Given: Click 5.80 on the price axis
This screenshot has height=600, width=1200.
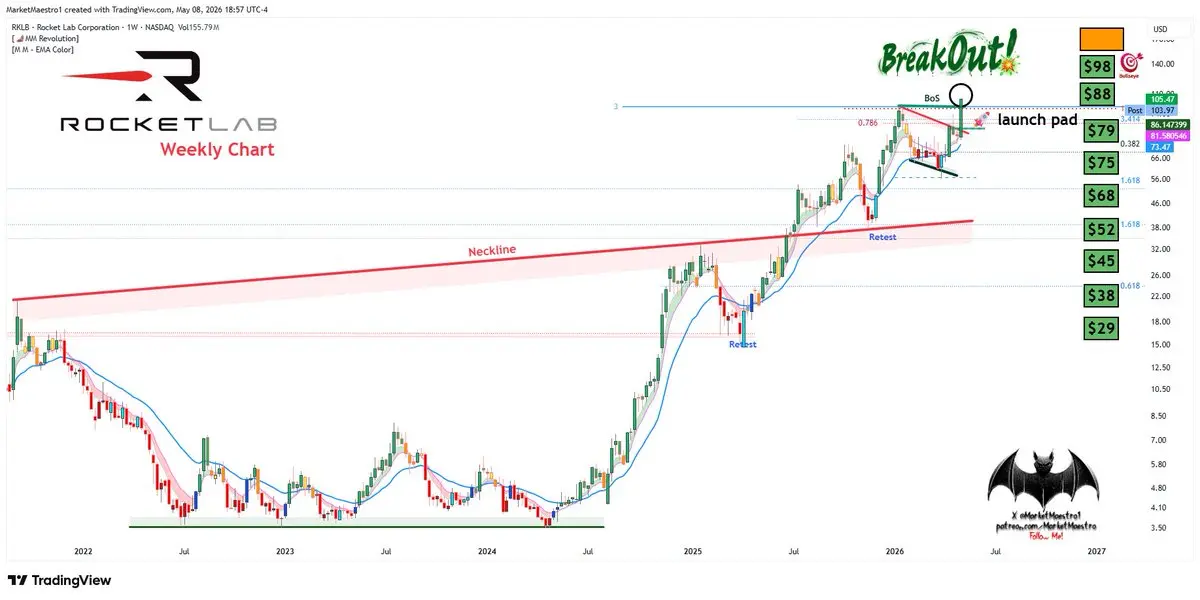Looking at the screenshot, I should (1158, 464).
